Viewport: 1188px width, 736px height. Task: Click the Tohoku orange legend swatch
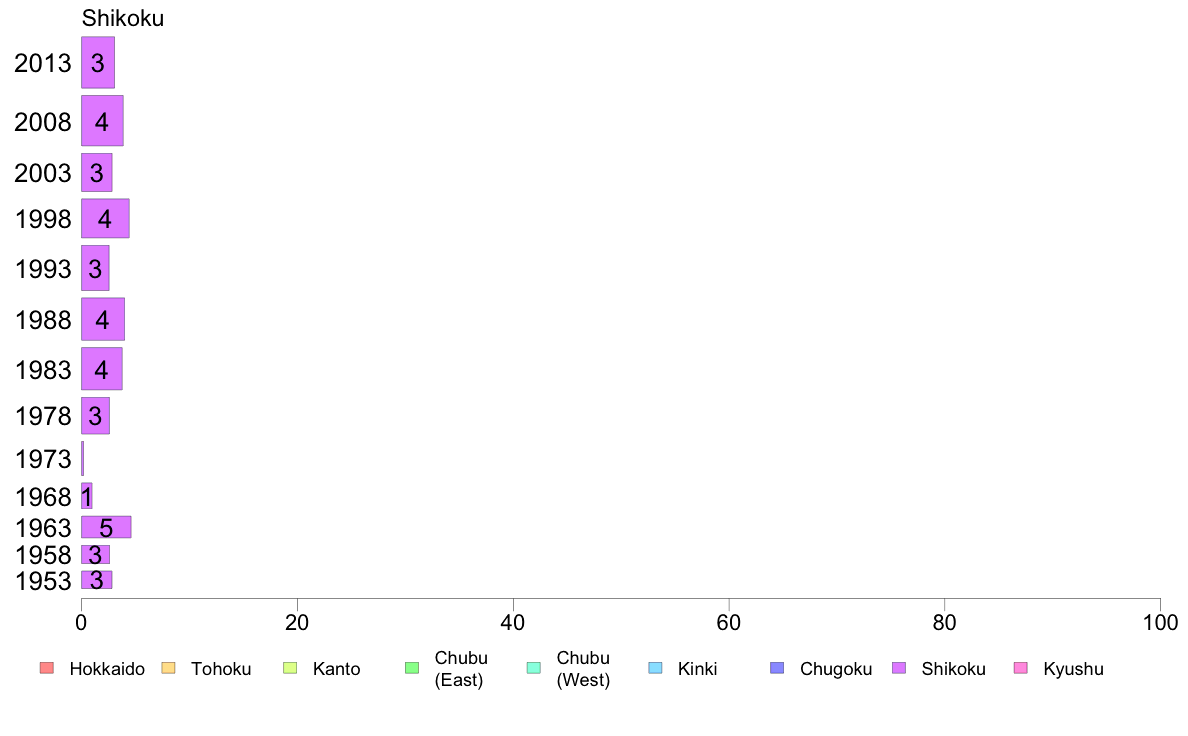coord(168,668)
